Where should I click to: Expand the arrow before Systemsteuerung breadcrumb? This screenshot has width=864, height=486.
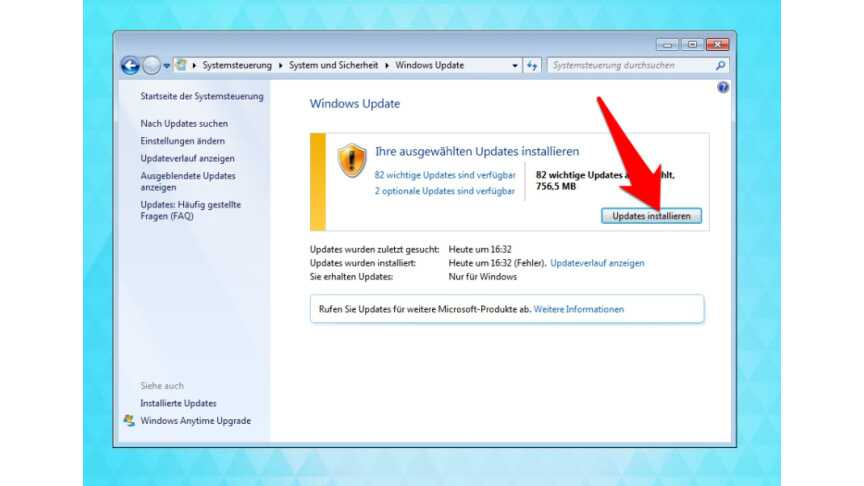tap(194, 66)
